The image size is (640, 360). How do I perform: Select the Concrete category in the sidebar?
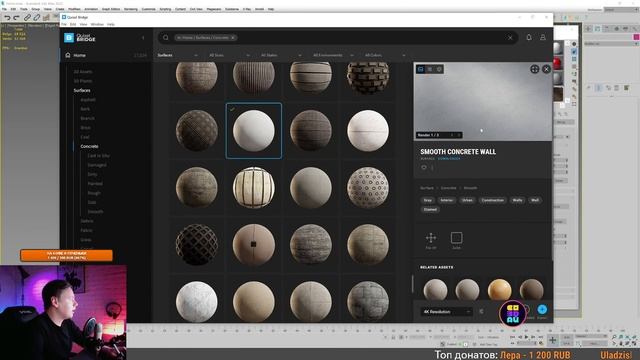(89, 146)
